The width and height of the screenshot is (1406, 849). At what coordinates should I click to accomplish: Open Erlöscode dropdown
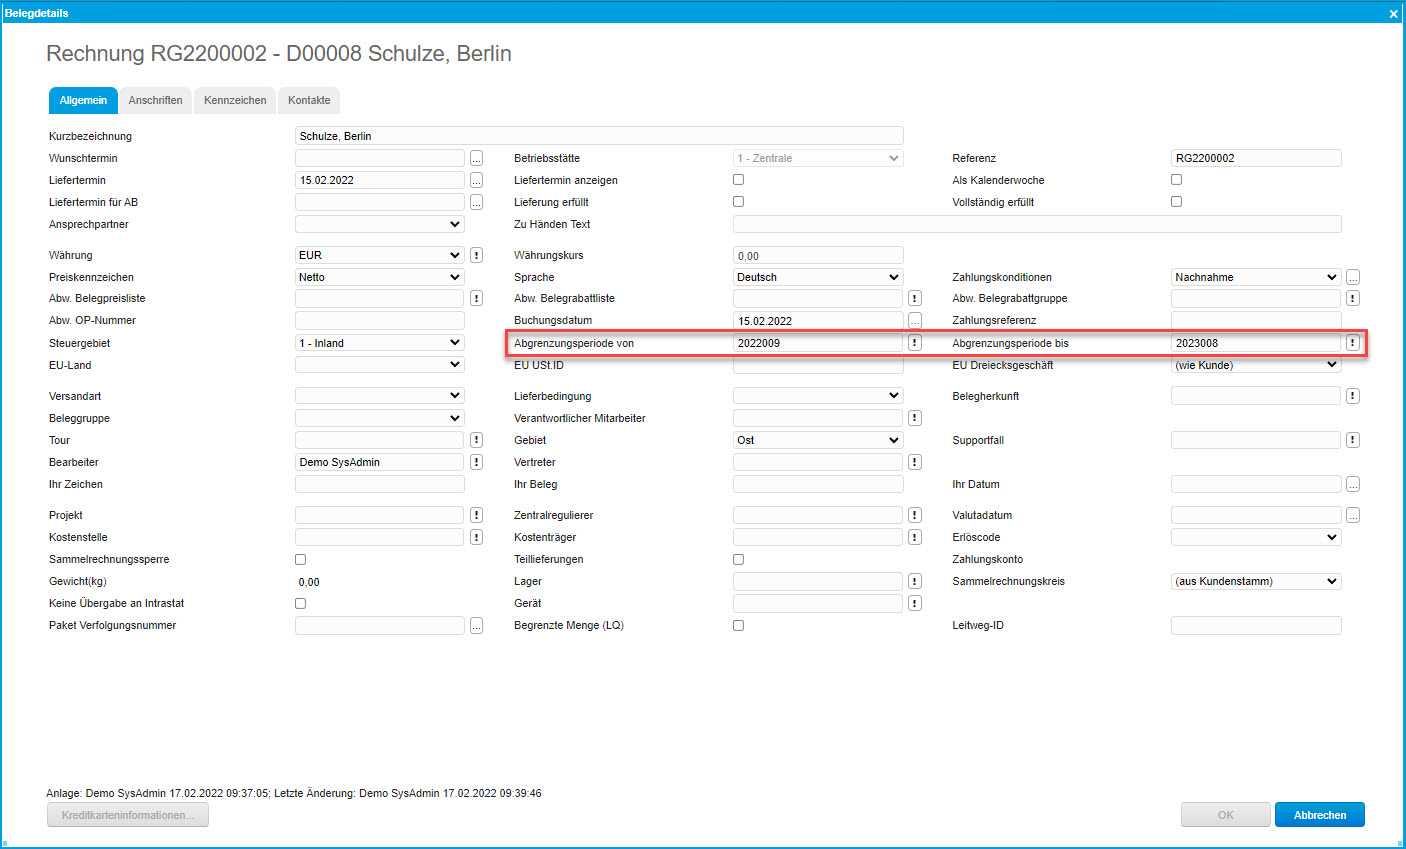[x=1256, y=537]
